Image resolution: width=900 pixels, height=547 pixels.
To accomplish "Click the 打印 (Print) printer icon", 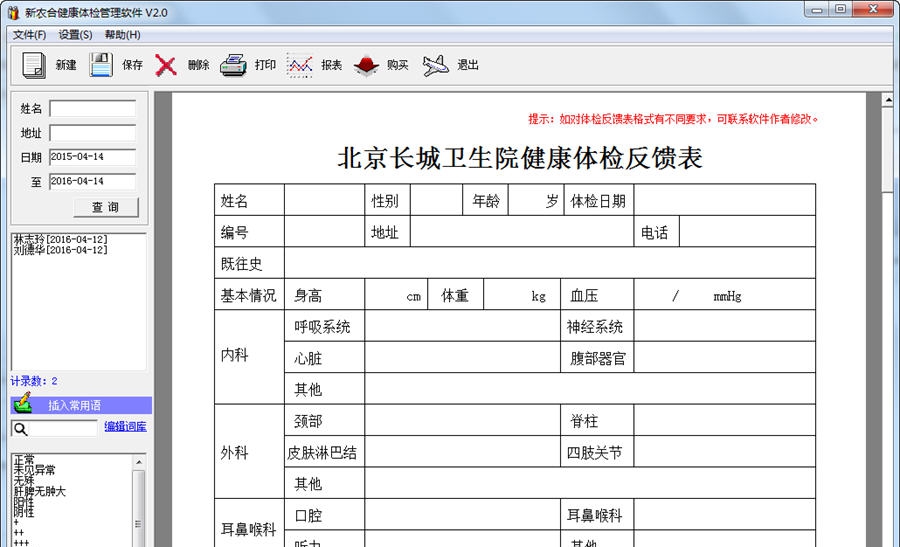I will [233, 65].
